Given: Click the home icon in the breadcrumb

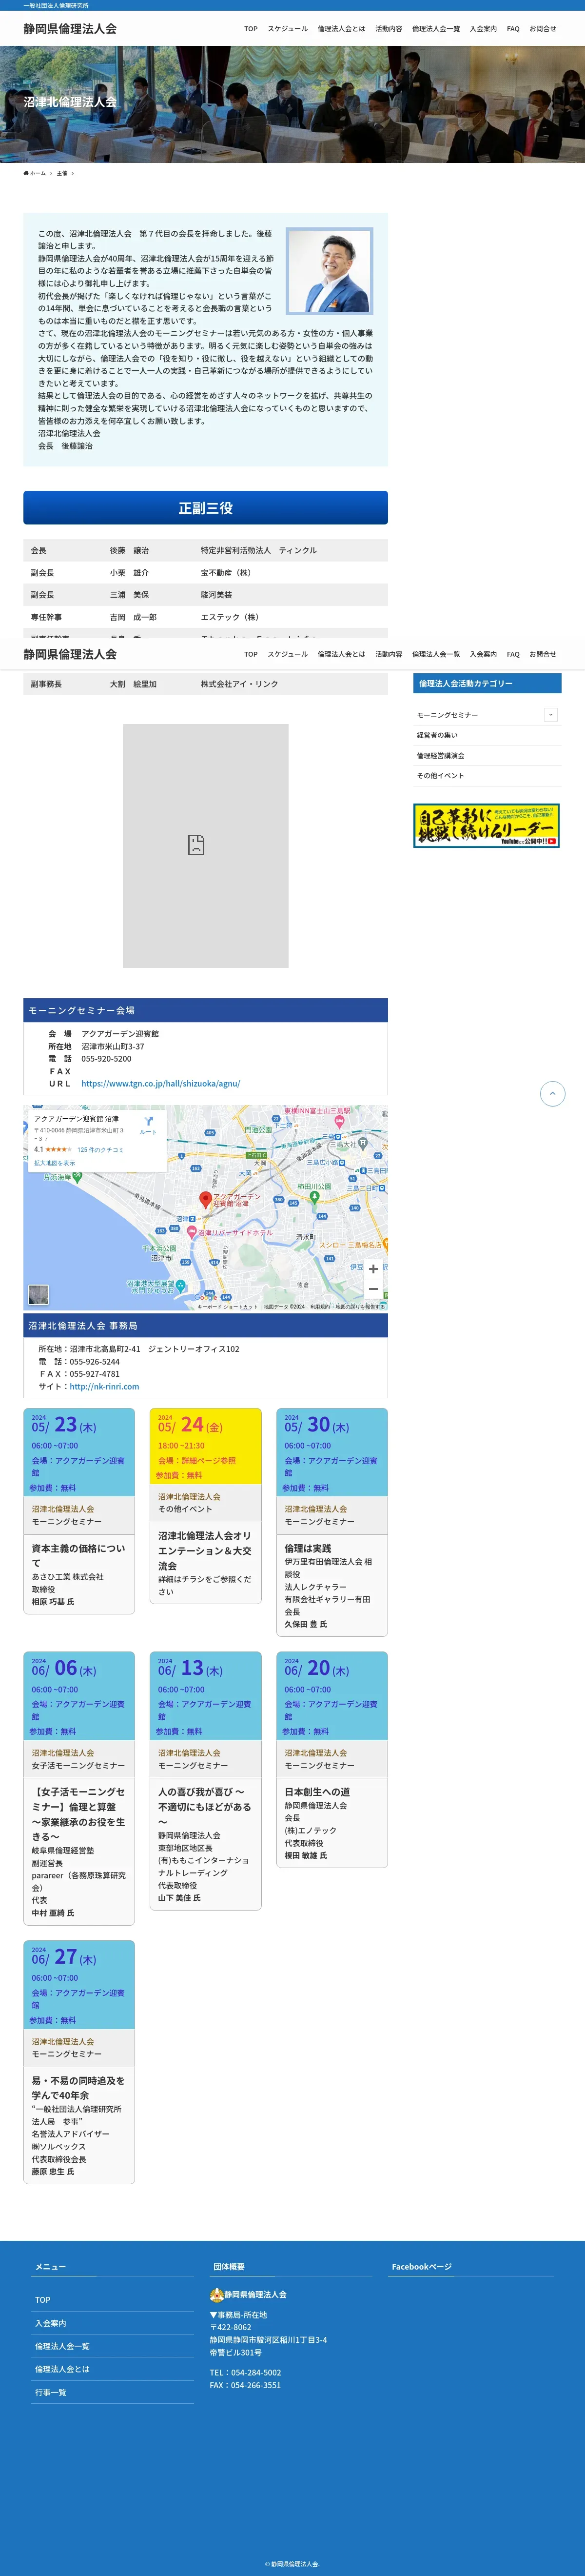Looking at the screenshot, I should pyautogui.click(x=26, y=173).
